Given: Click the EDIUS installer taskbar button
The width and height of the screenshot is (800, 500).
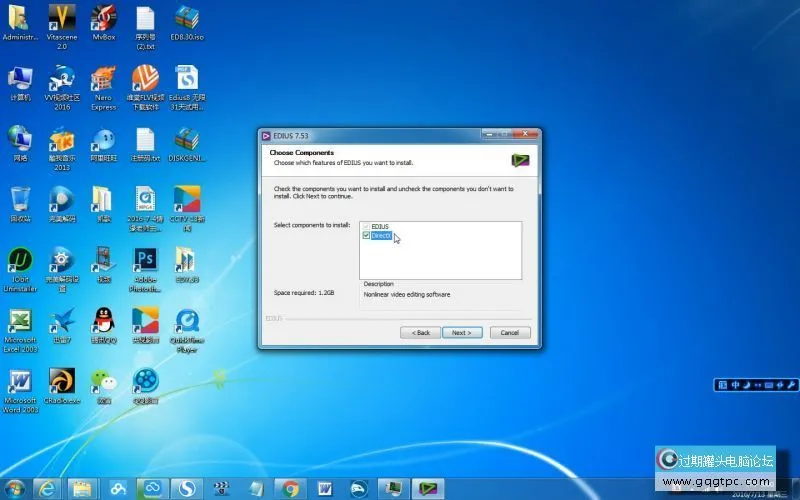Looking at the screenshot, I should click(428, 488).
